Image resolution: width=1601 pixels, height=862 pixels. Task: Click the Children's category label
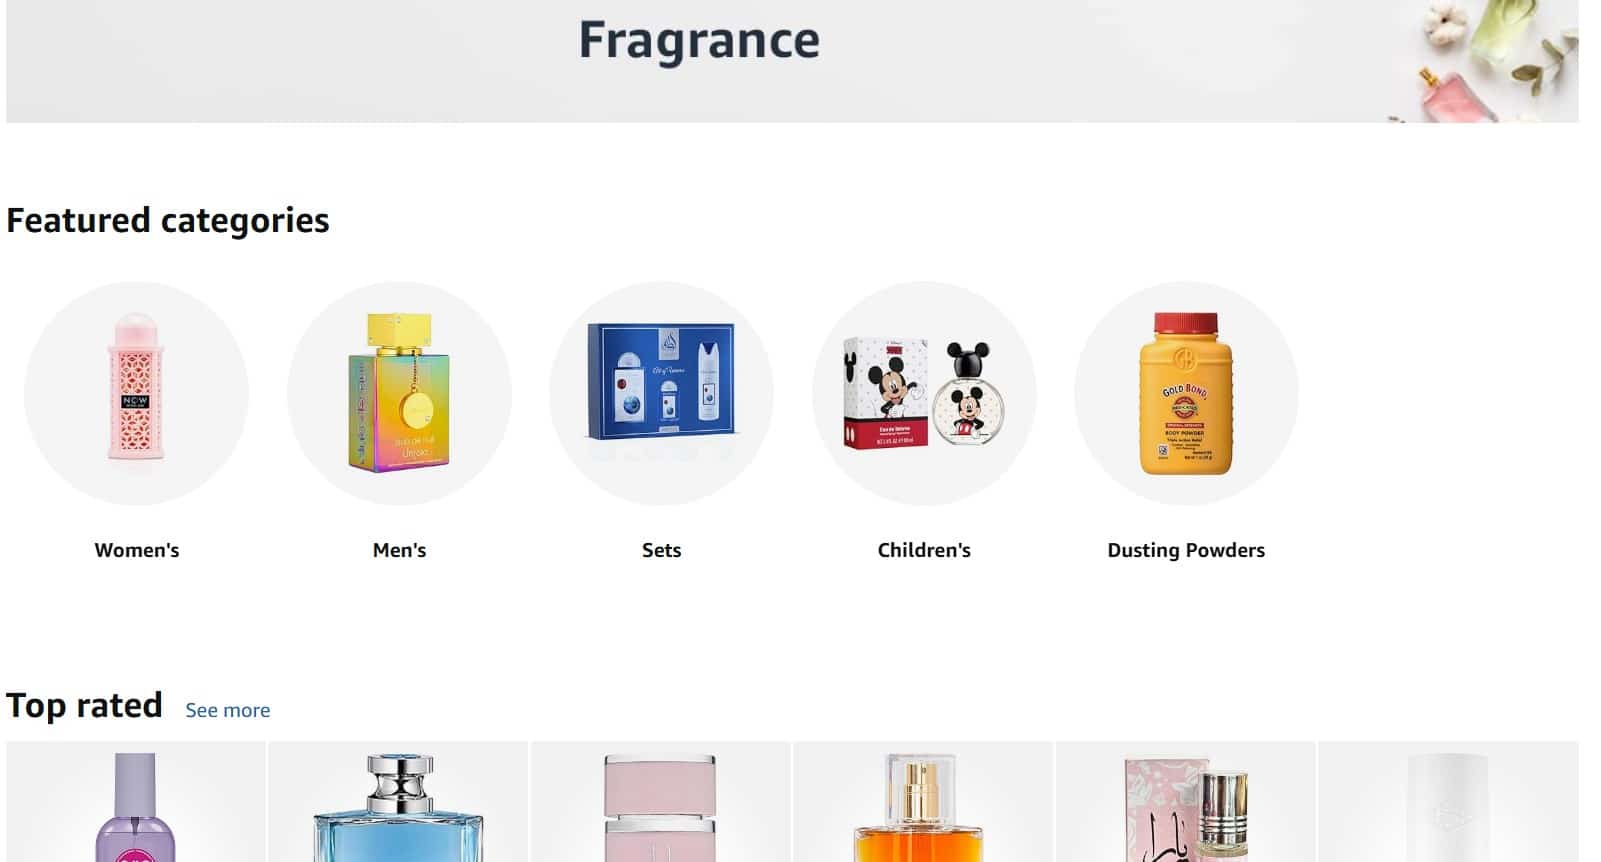pyautogui.click(x=924, y=550)
